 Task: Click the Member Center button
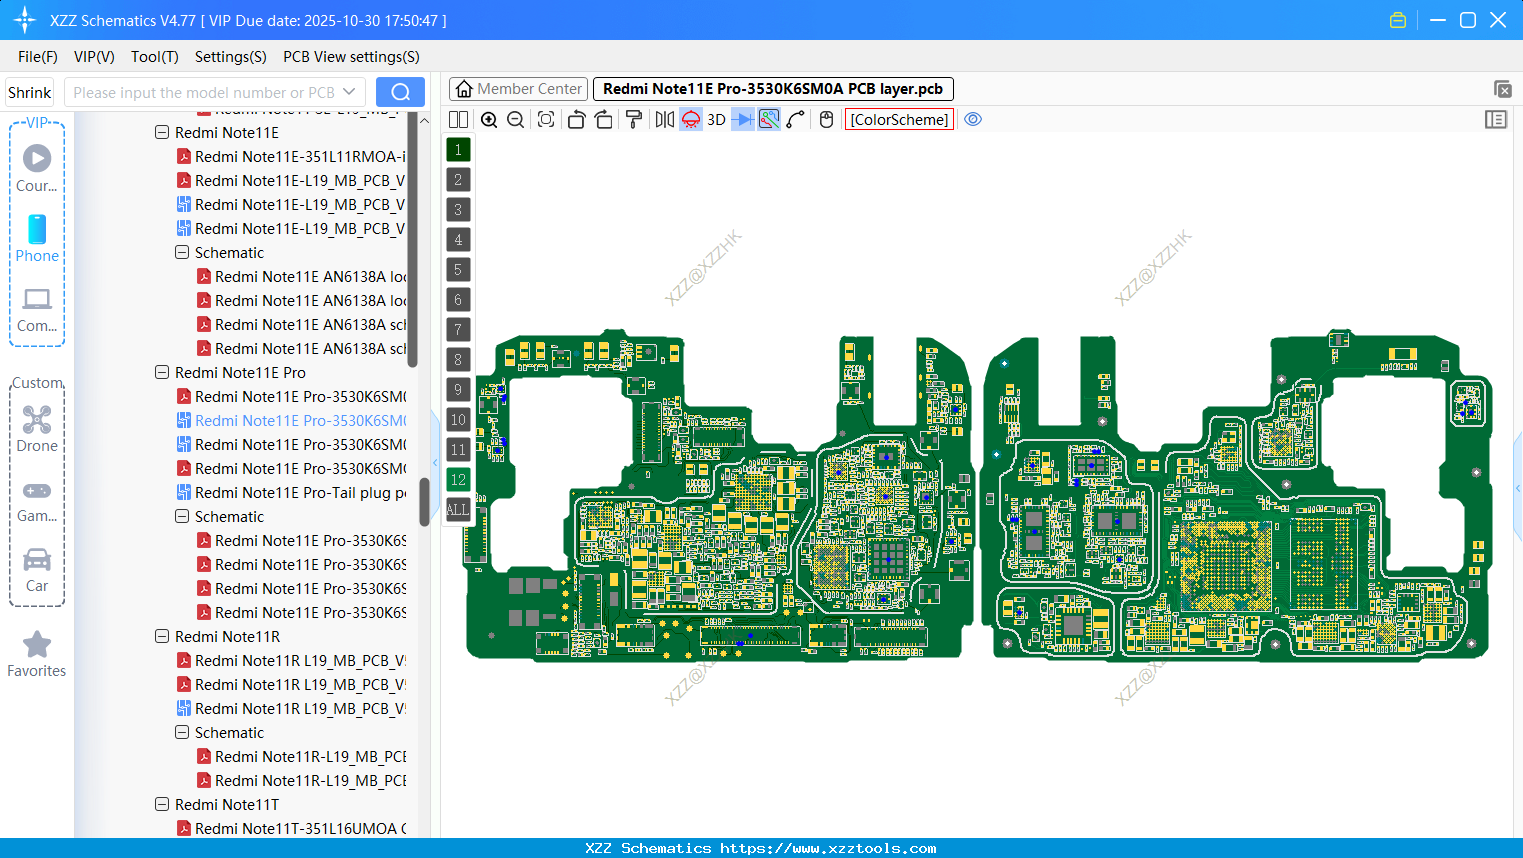[518, 88]
